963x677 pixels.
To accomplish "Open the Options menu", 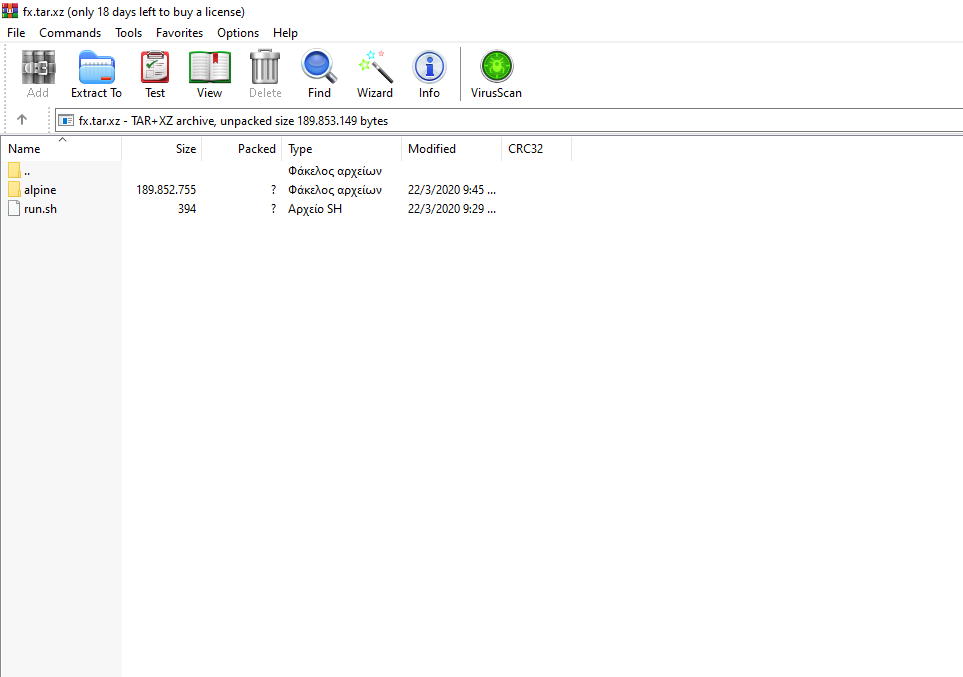I will pyautogui.click(x=238, y=33).
